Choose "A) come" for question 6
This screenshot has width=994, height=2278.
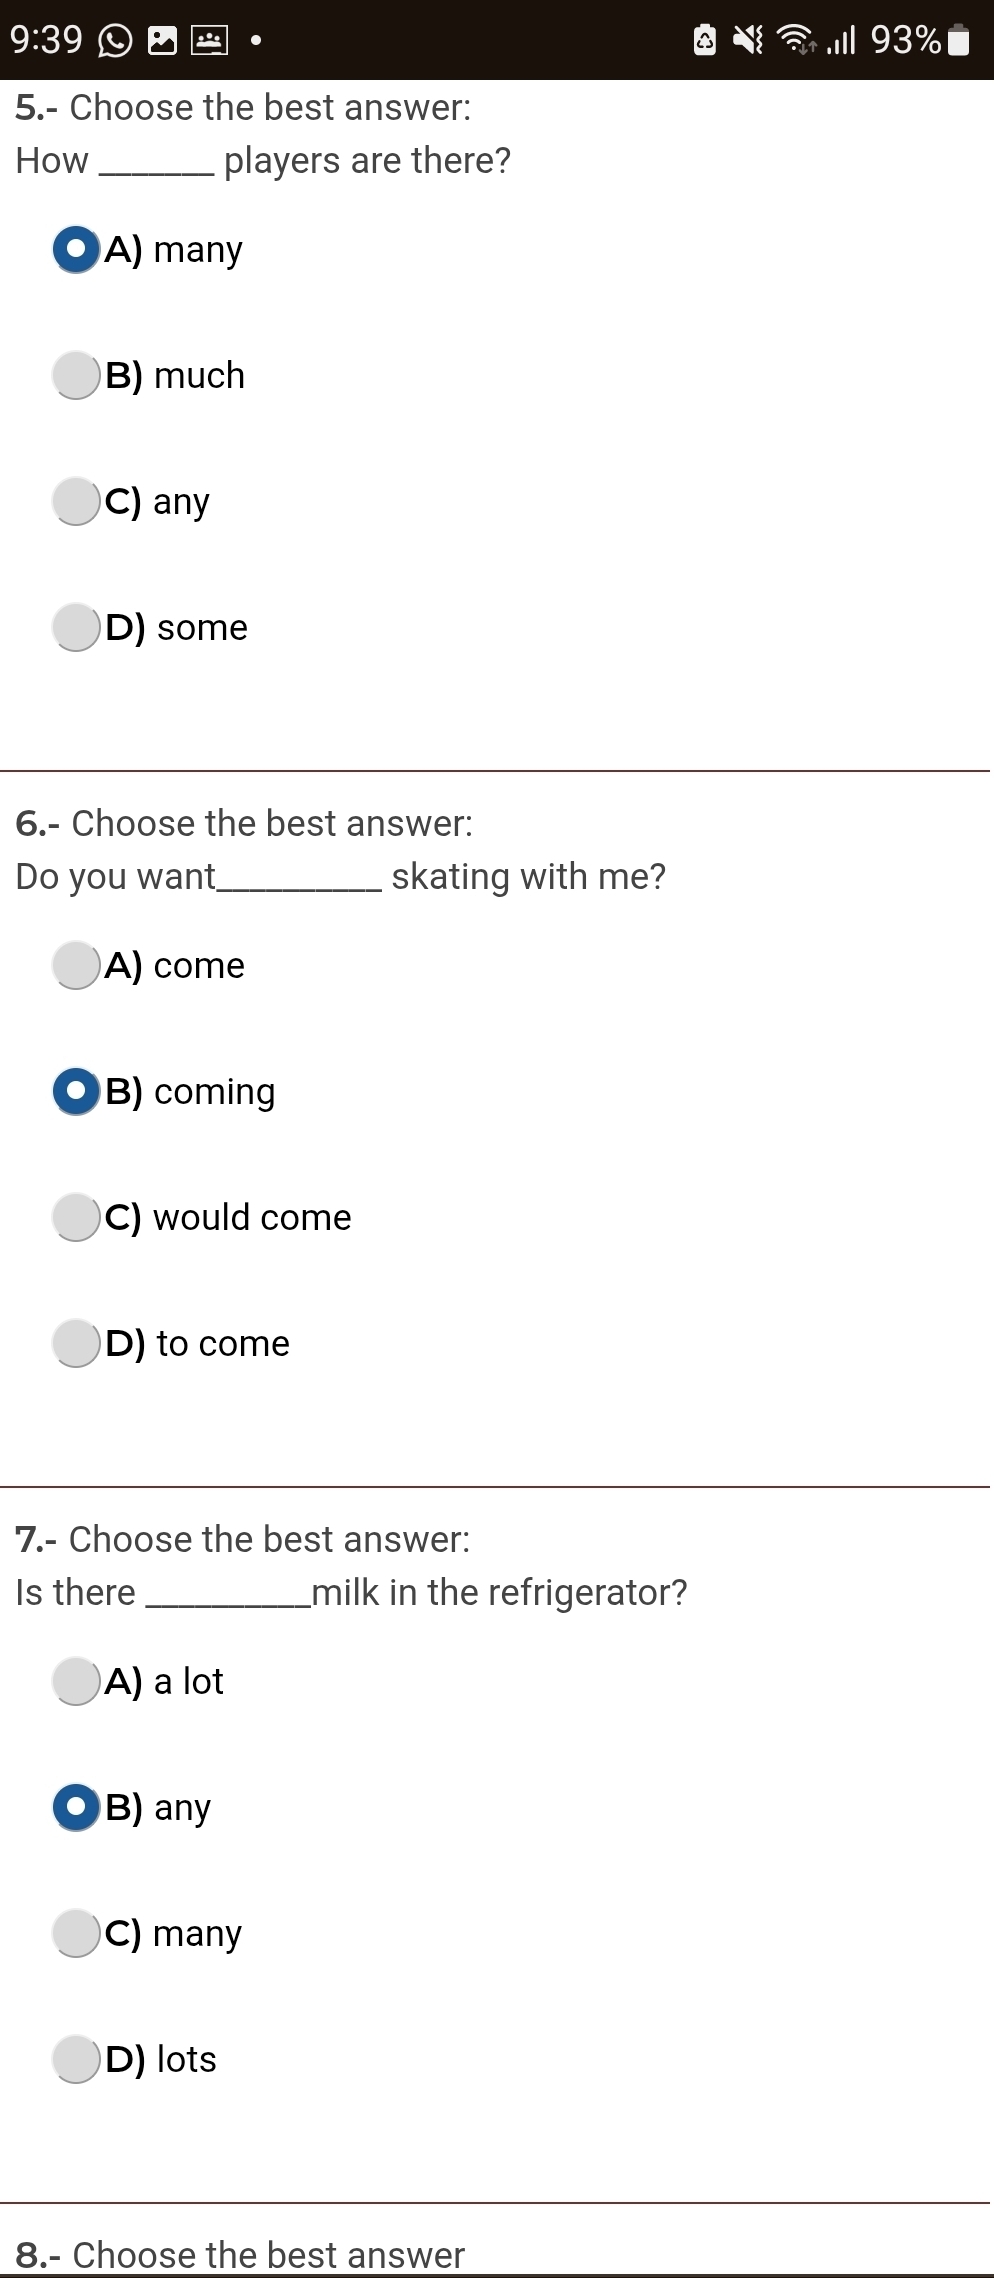pos(77,965)
